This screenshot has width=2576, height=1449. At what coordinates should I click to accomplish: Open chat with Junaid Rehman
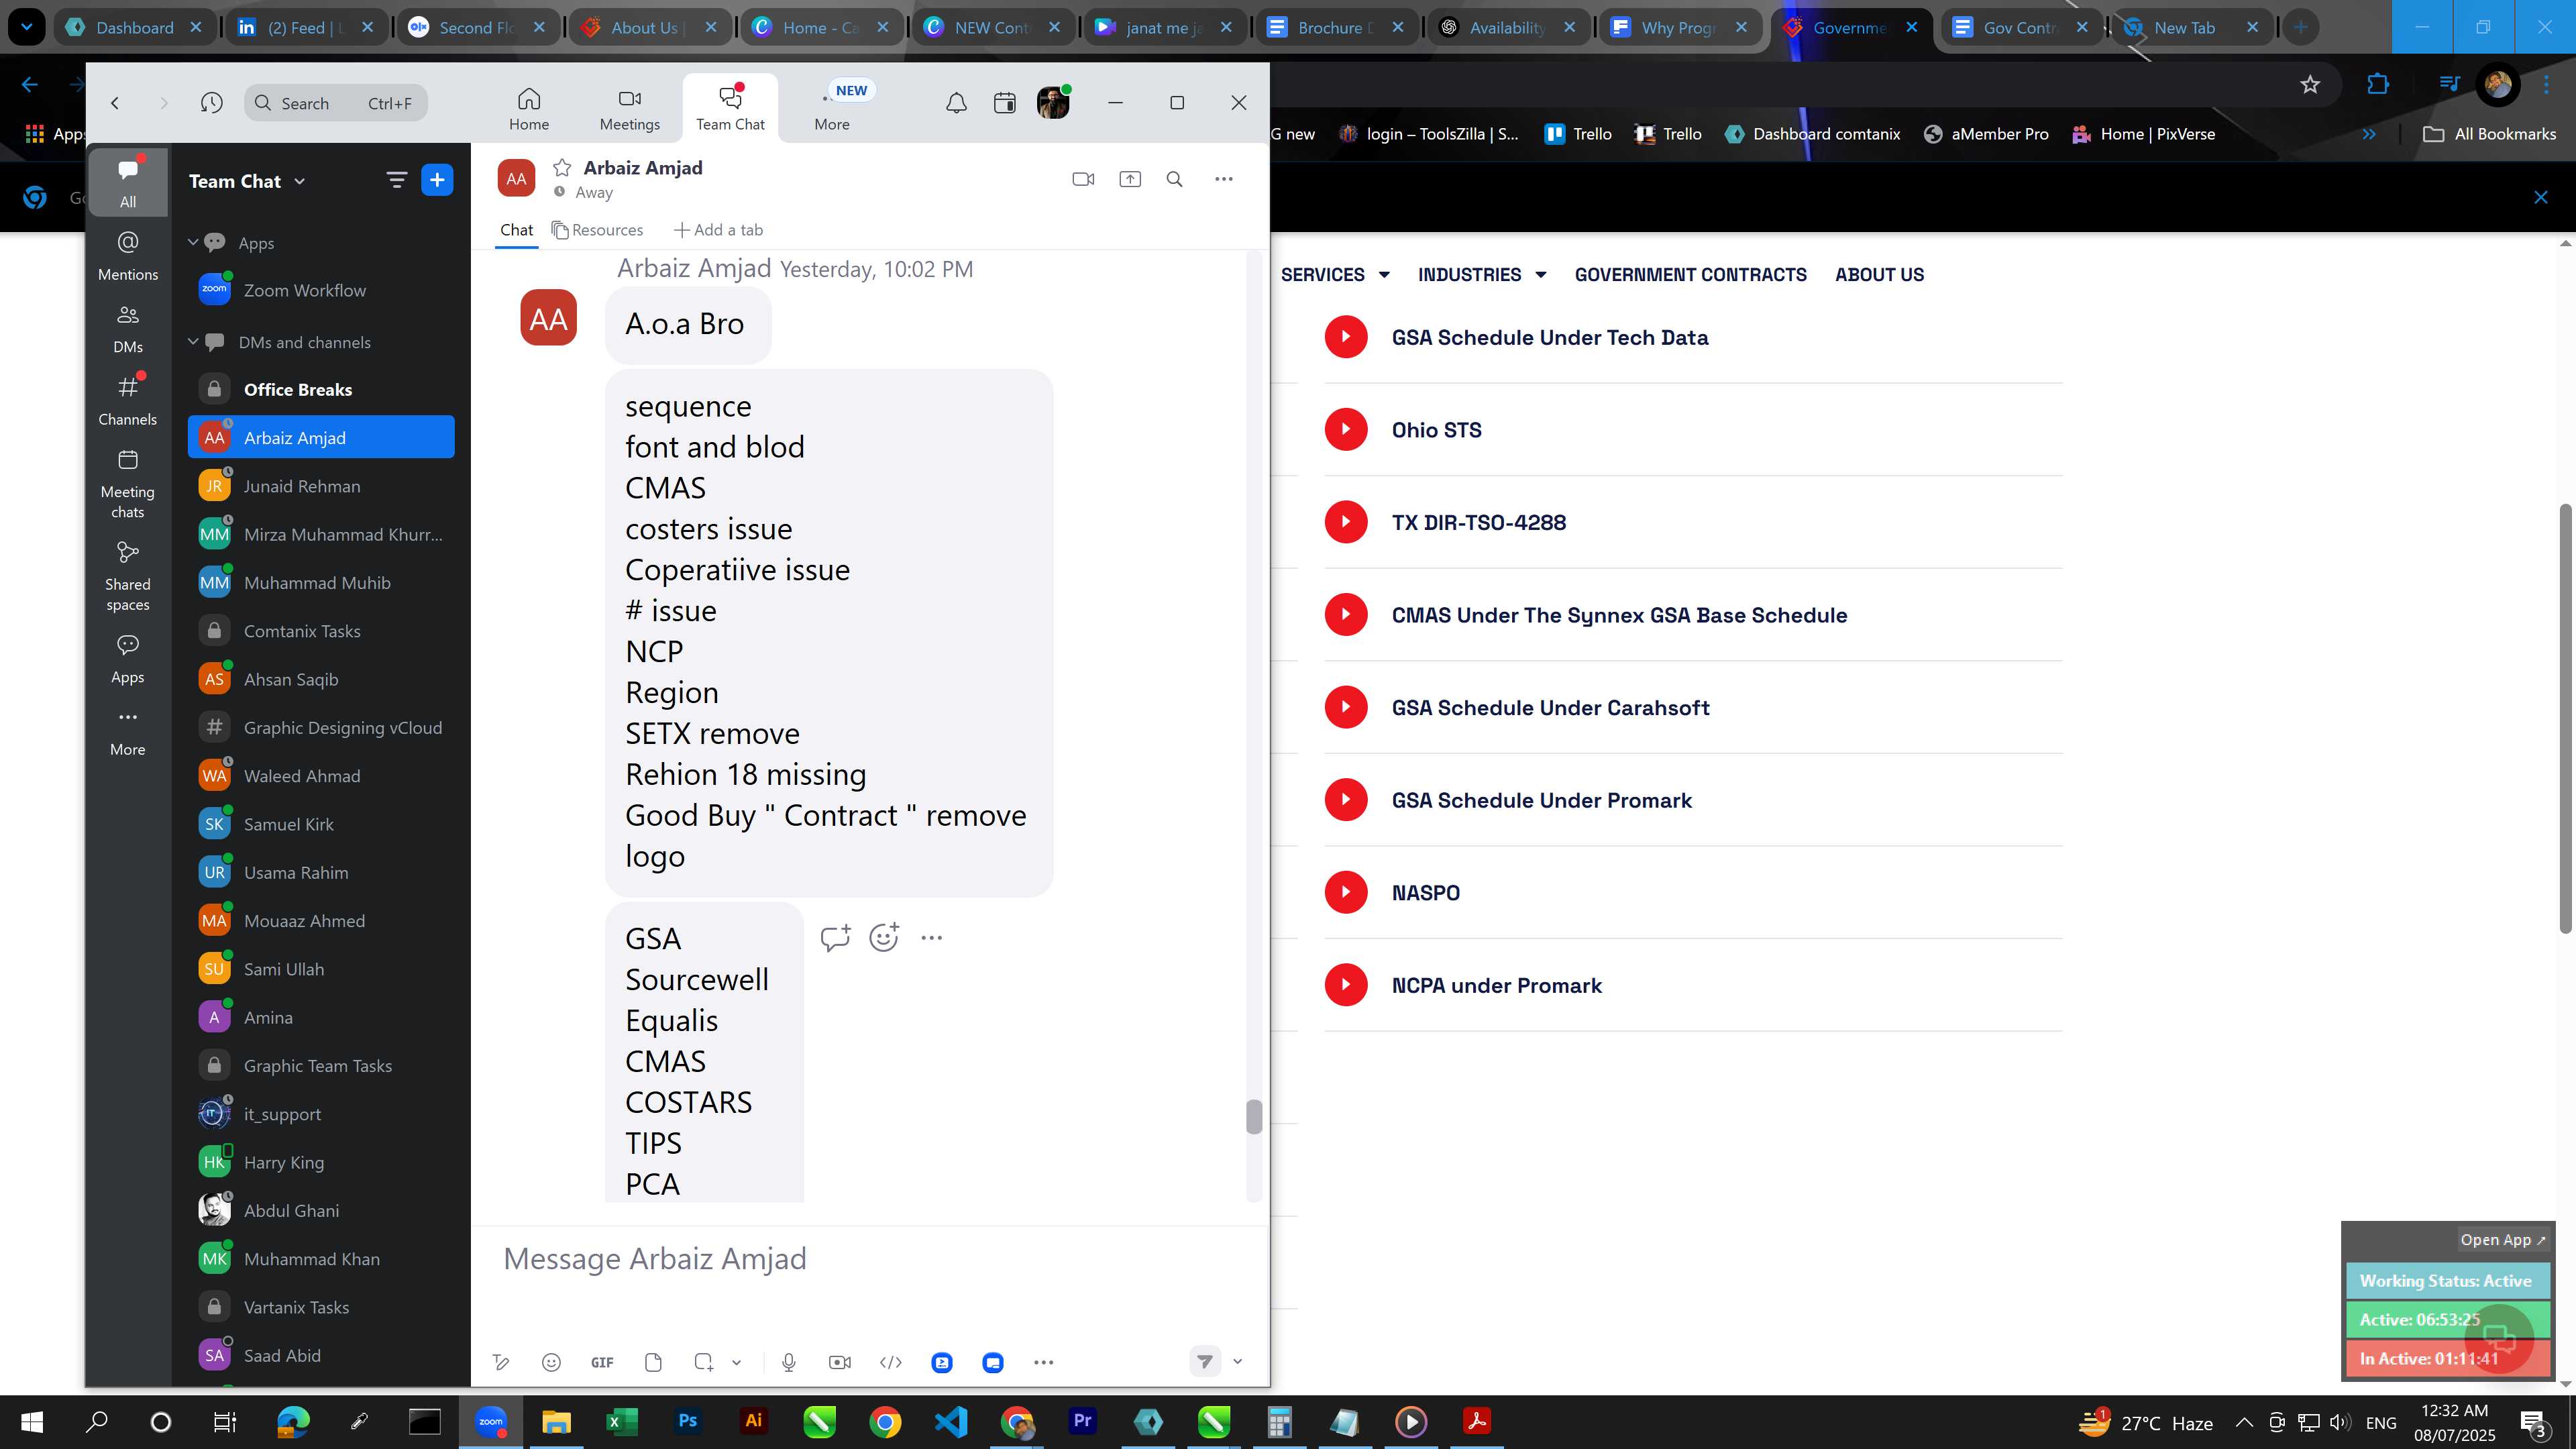[321, 486]
